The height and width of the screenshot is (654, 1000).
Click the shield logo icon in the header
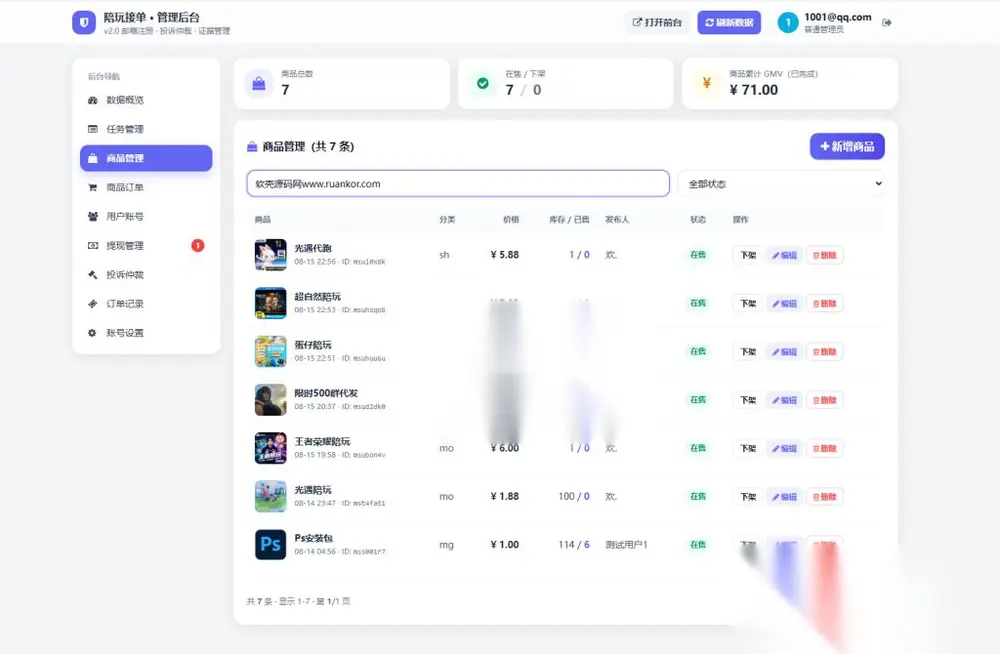pos(84,22)
